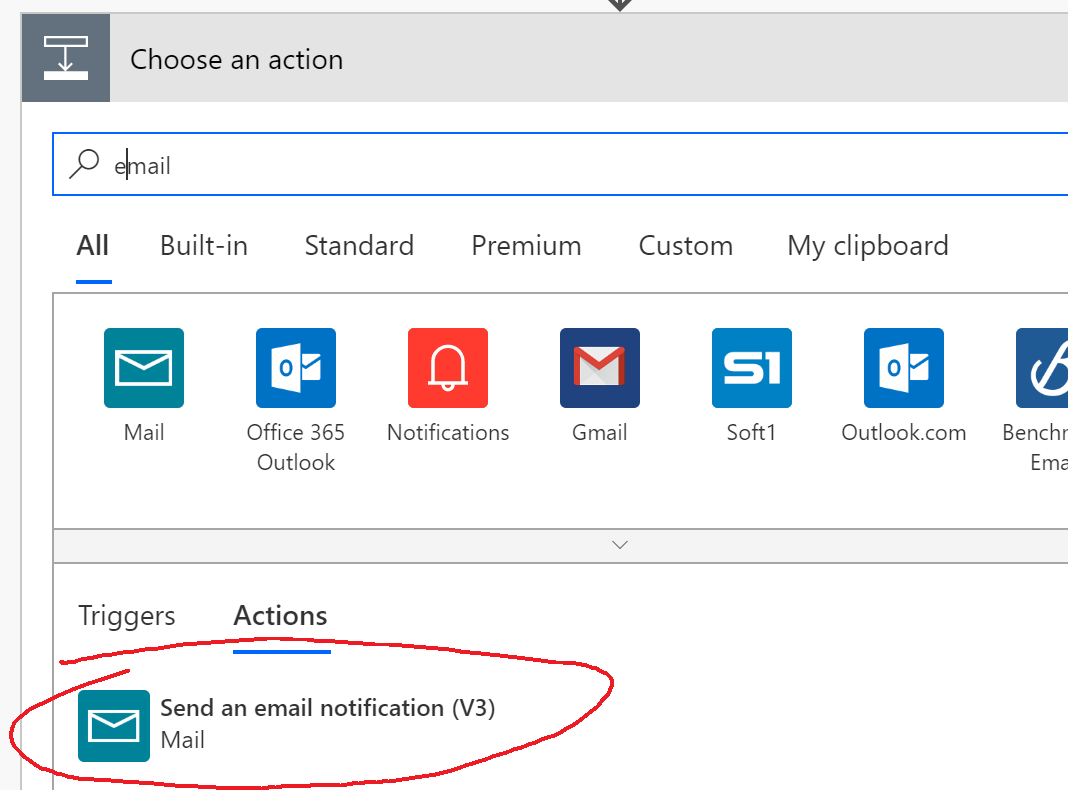Select the Notifications connector icon
Image resolution: width=1068 pixels, height=790 pixels.
point(447,367)
